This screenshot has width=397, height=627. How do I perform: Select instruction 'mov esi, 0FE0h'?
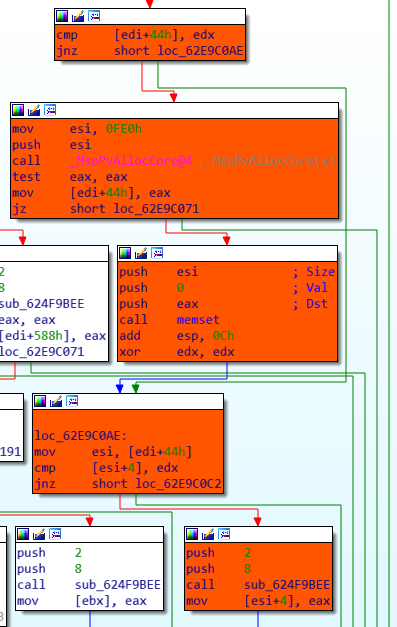point(77,129)
